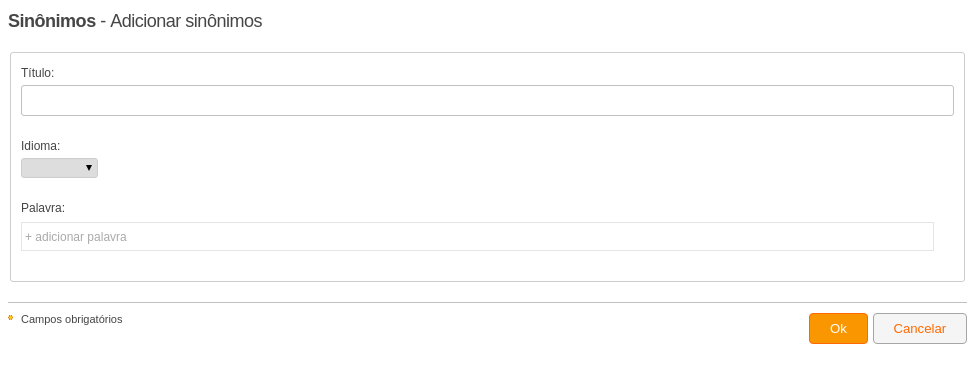Expand the language list under Idioma
The image size is (975, 379).
point(60,168)
